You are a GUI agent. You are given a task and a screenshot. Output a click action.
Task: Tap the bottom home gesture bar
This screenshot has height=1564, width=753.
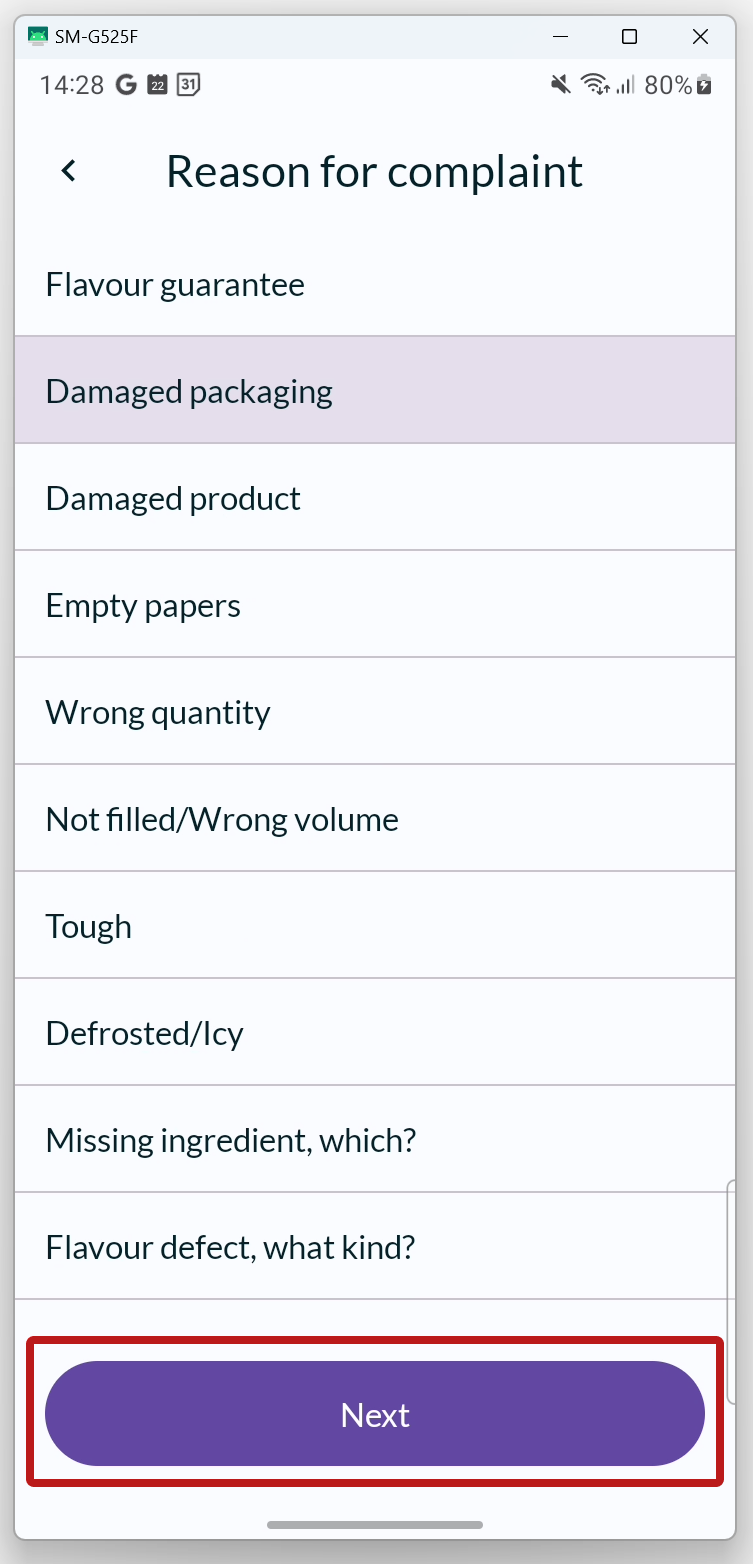tap(375, 1525)
